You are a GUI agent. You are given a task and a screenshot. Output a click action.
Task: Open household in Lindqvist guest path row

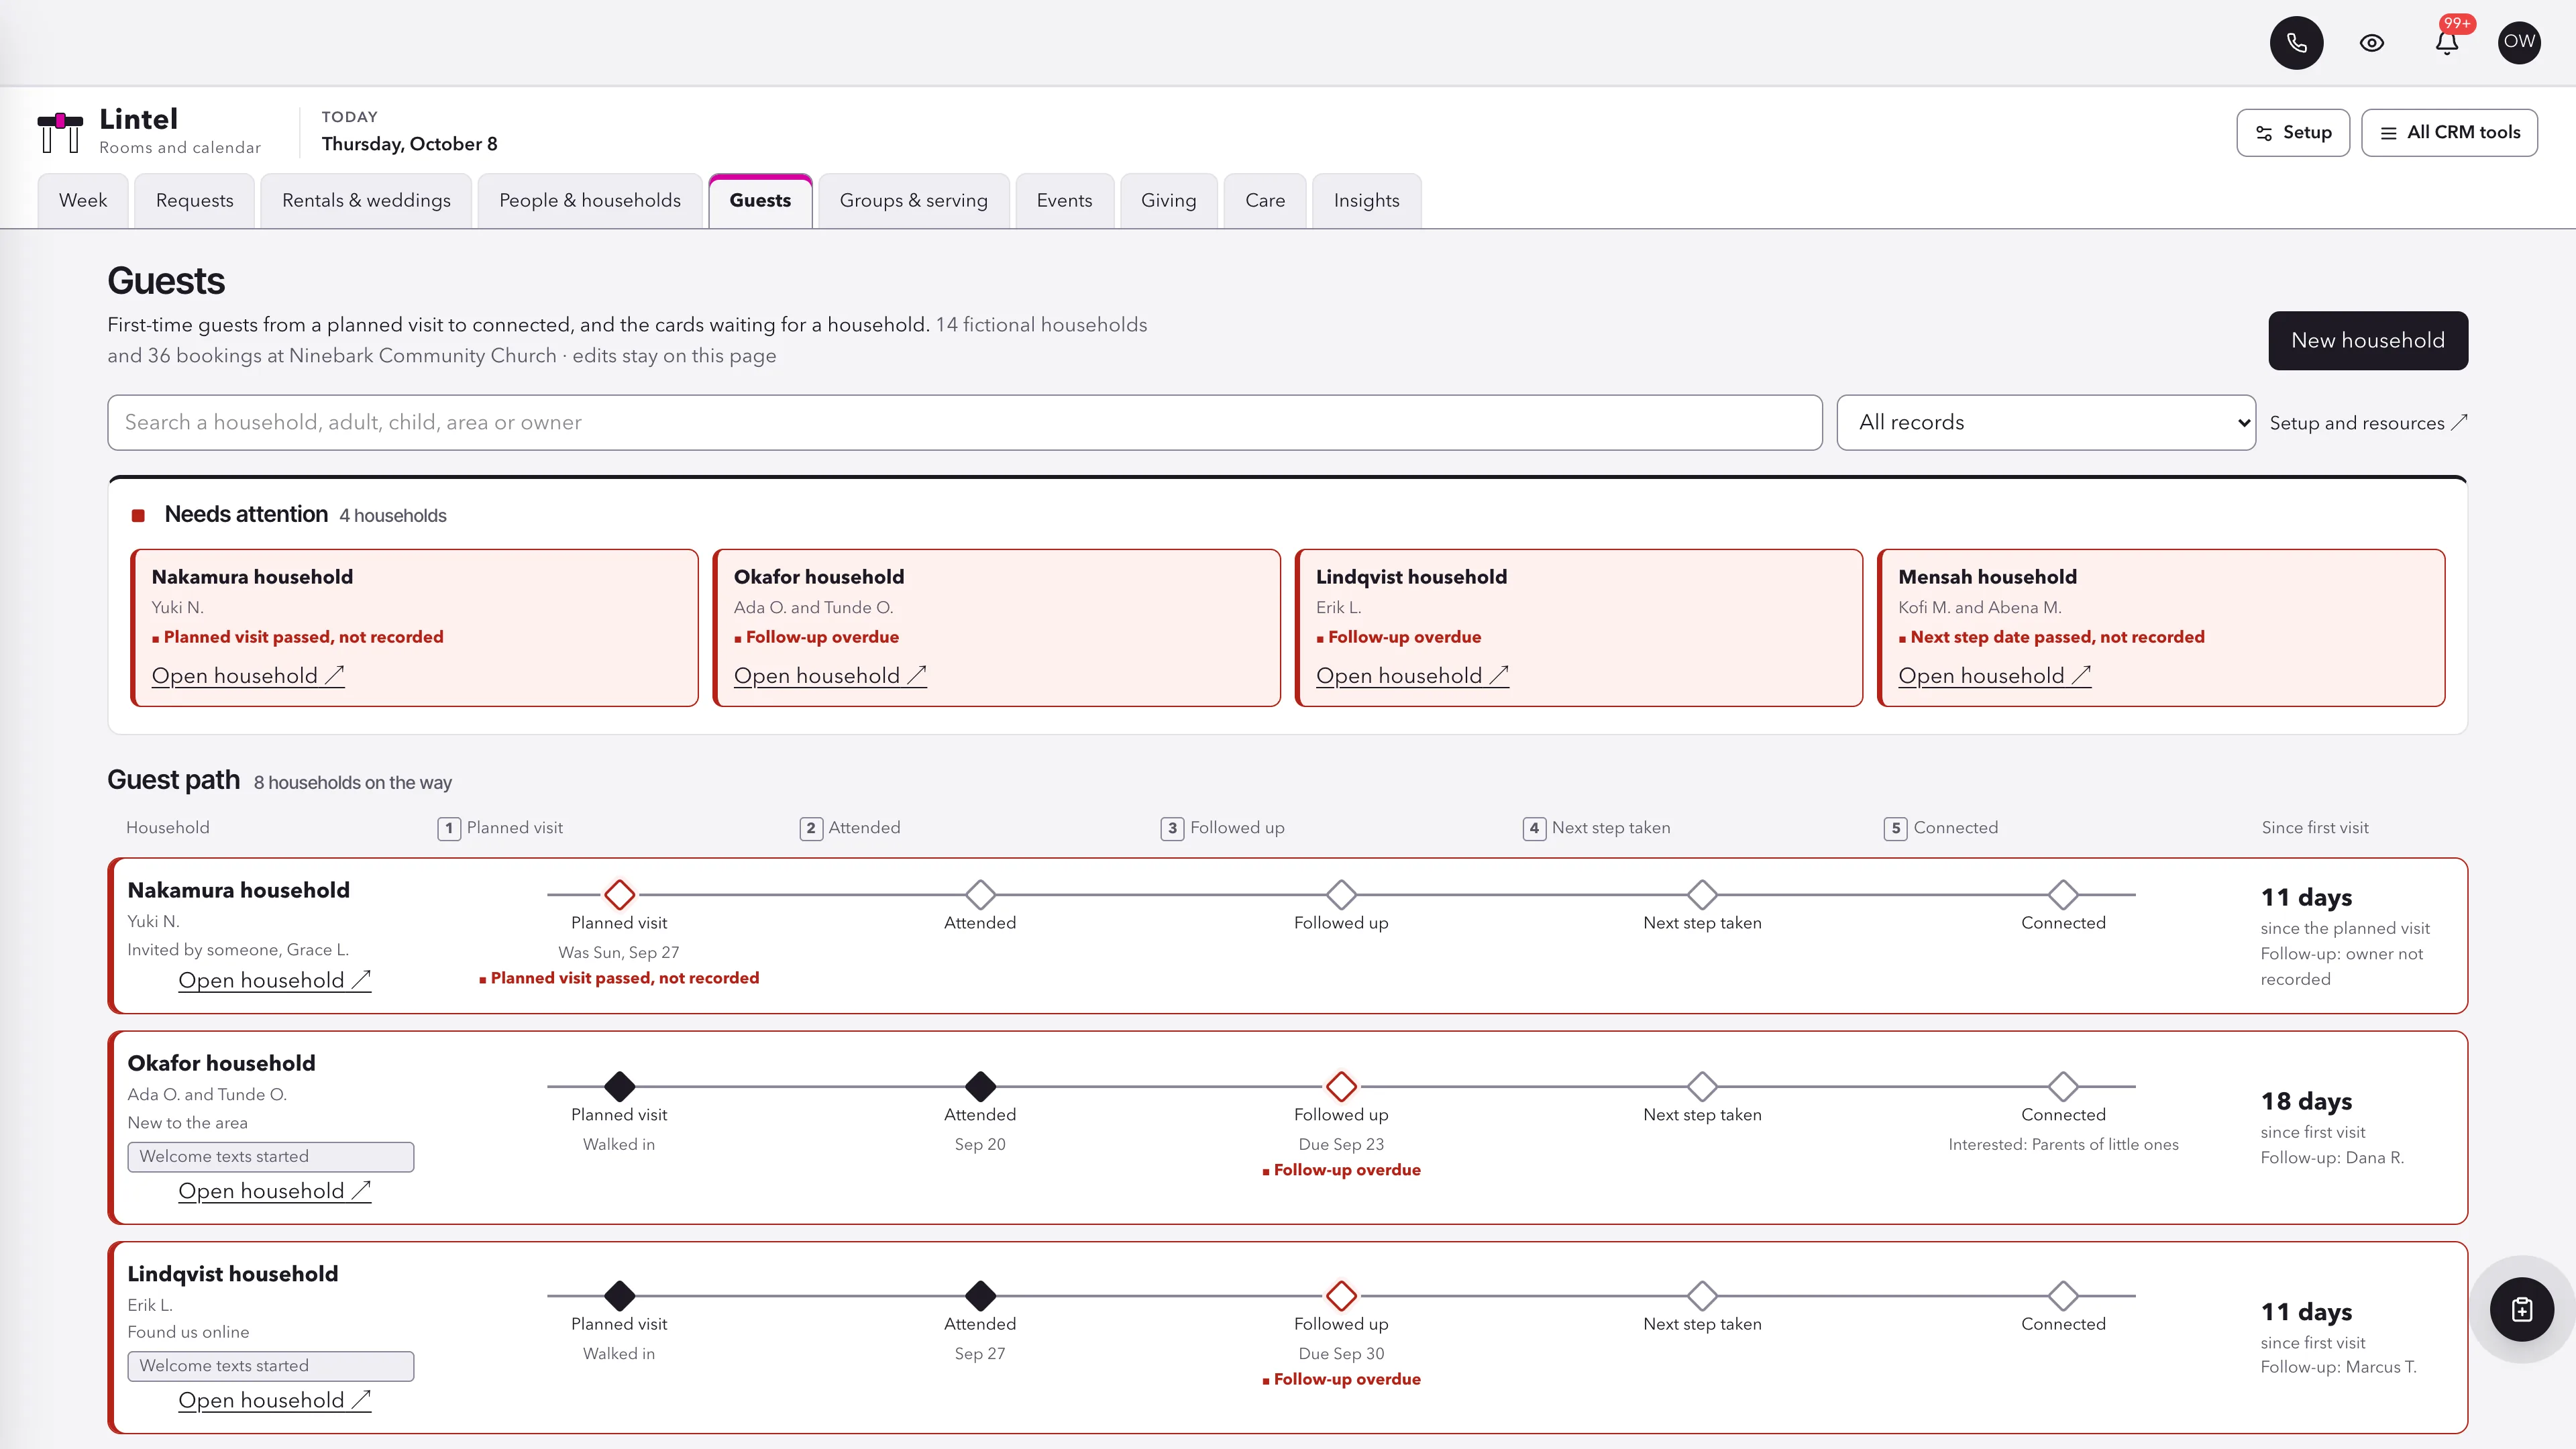coord(274,1400)
